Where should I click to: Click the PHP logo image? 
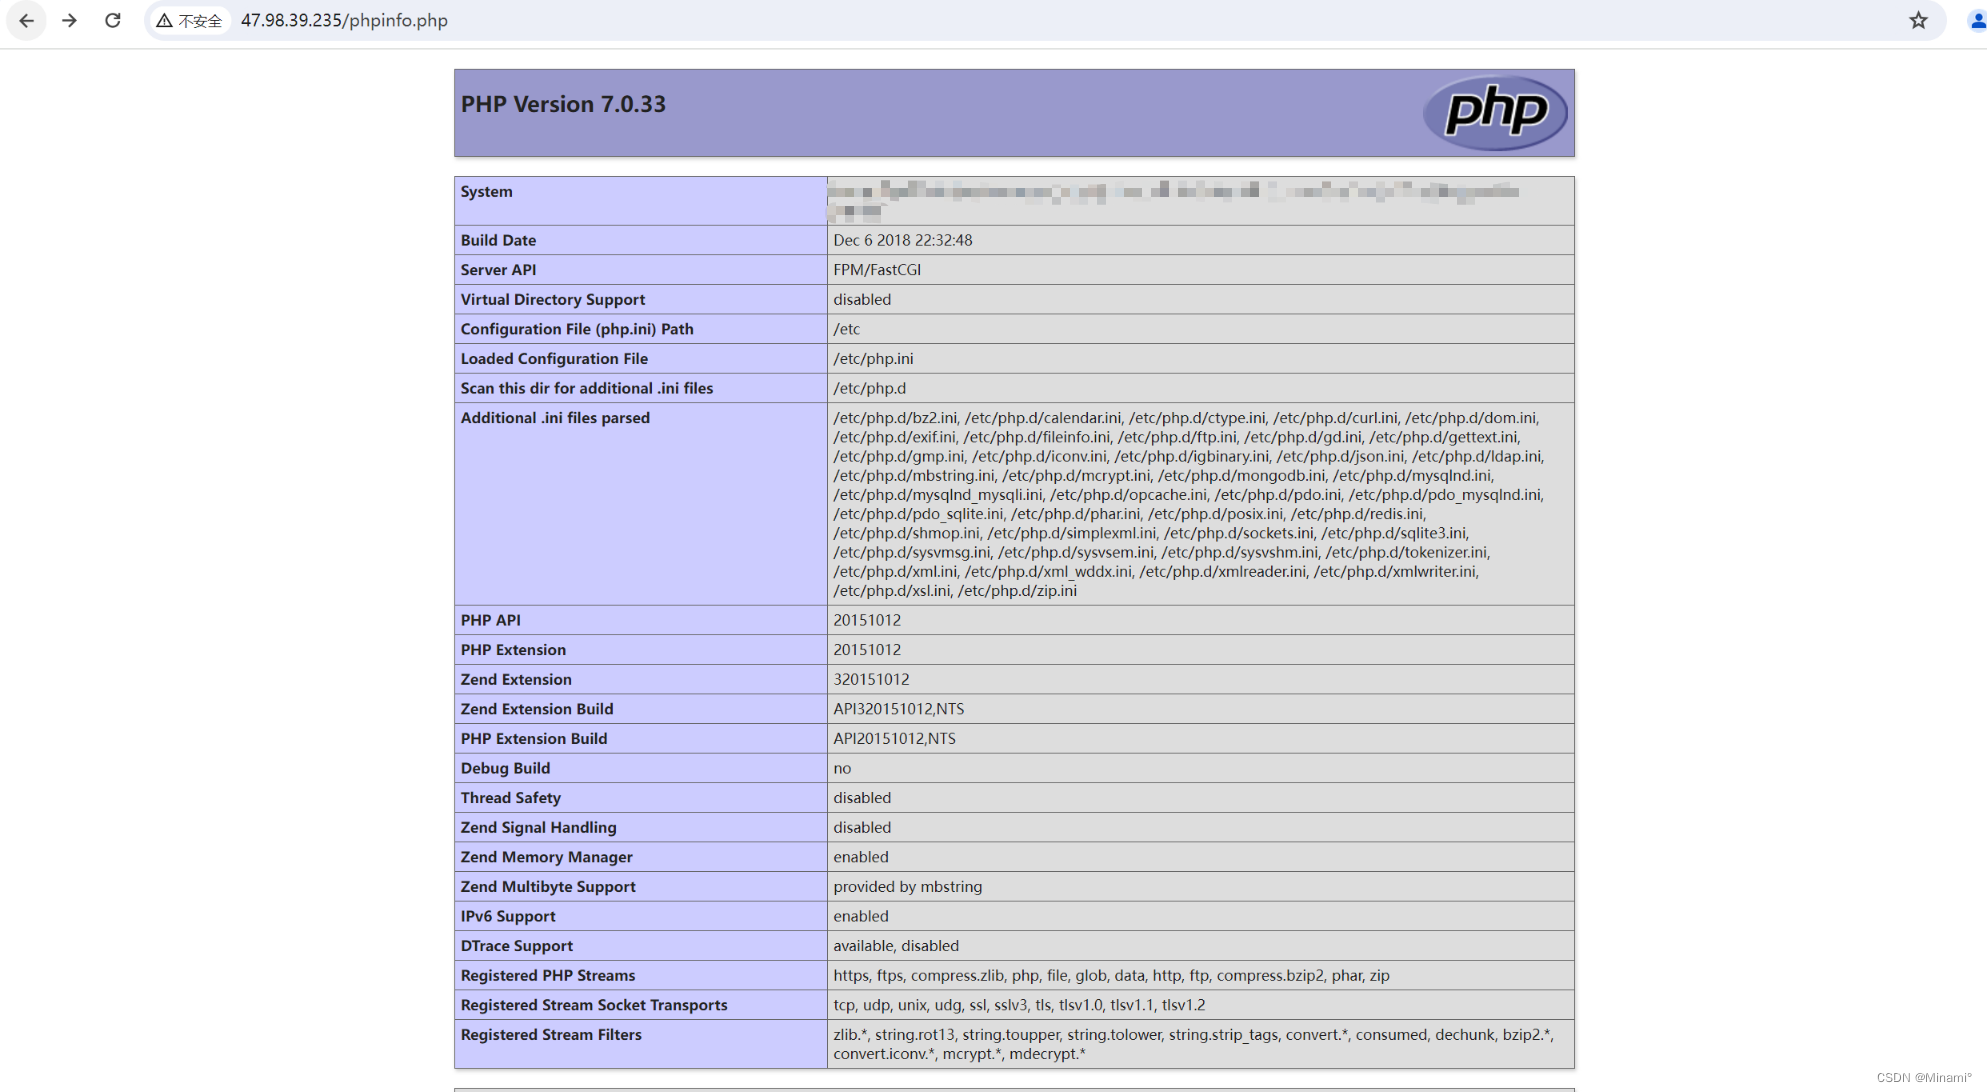click(x=1495, y=112)
